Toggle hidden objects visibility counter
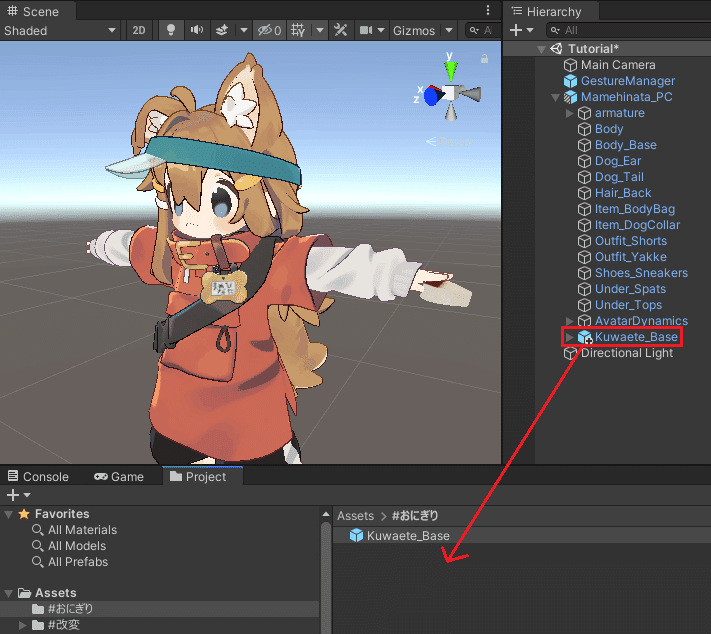 click(269, 30)
